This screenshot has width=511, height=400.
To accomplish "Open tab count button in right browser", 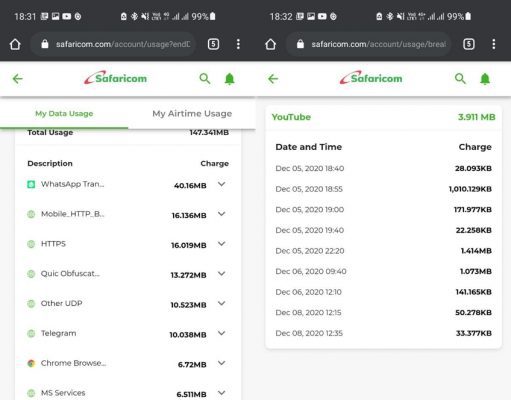I will (469, 44).
